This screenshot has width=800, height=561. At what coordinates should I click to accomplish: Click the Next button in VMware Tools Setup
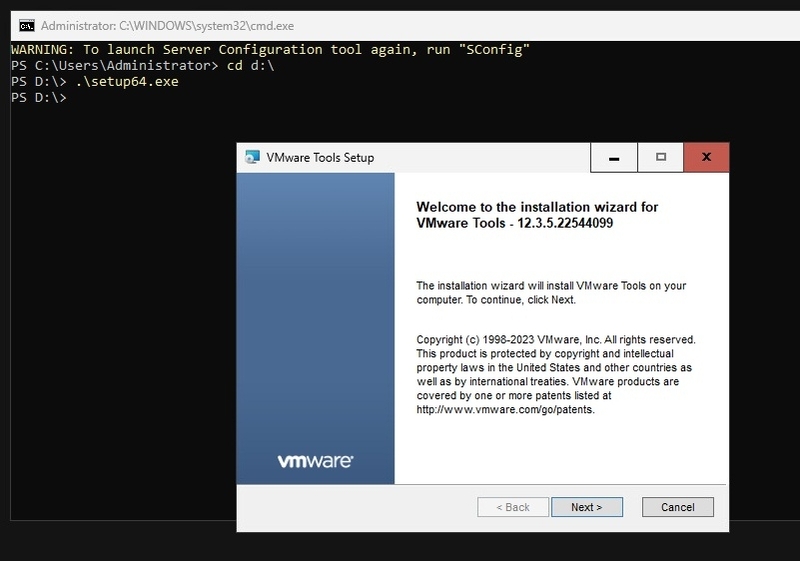pos(587,507)
